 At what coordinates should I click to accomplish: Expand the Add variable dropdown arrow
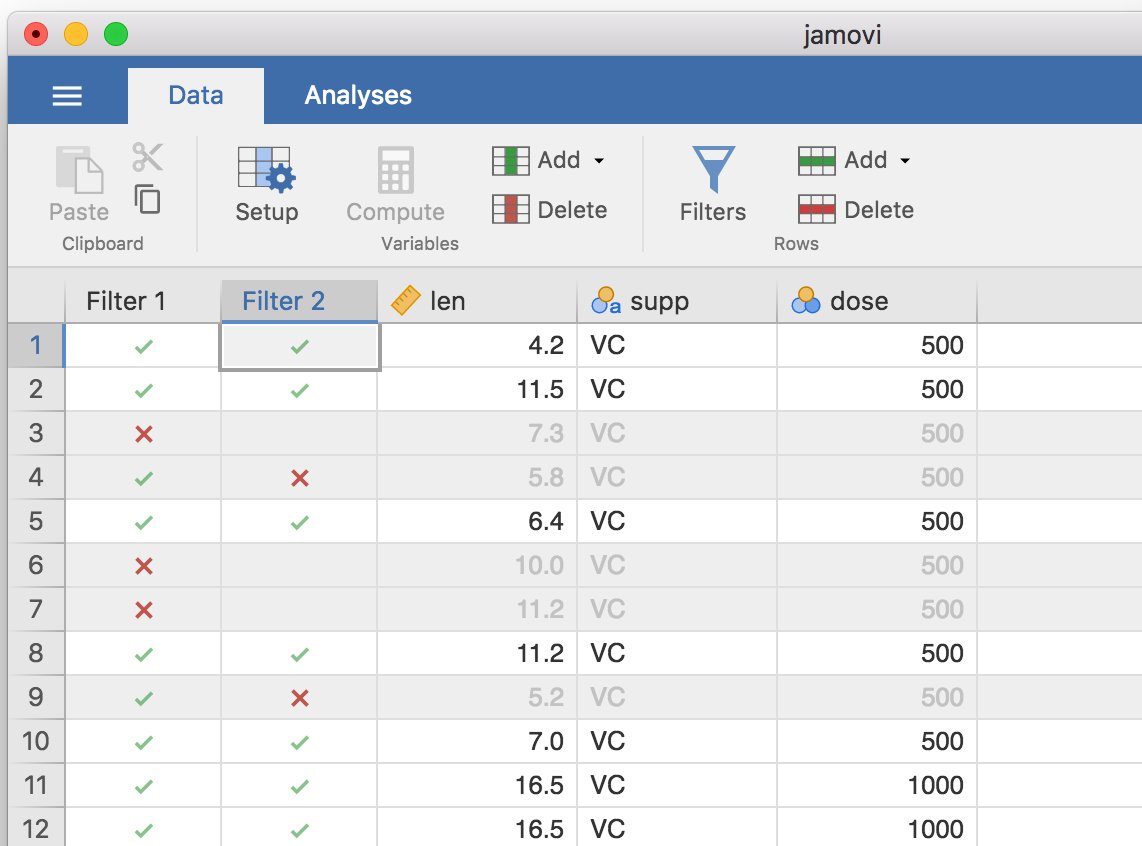(599, 161)
